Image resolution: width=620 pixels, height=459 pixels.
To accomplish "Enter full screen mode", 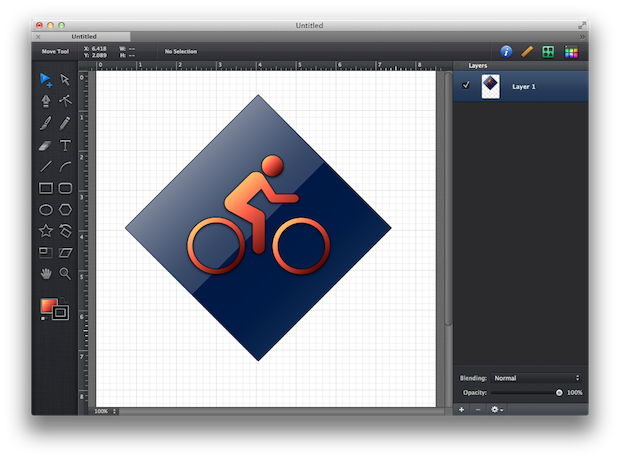I will coord(582,25).
